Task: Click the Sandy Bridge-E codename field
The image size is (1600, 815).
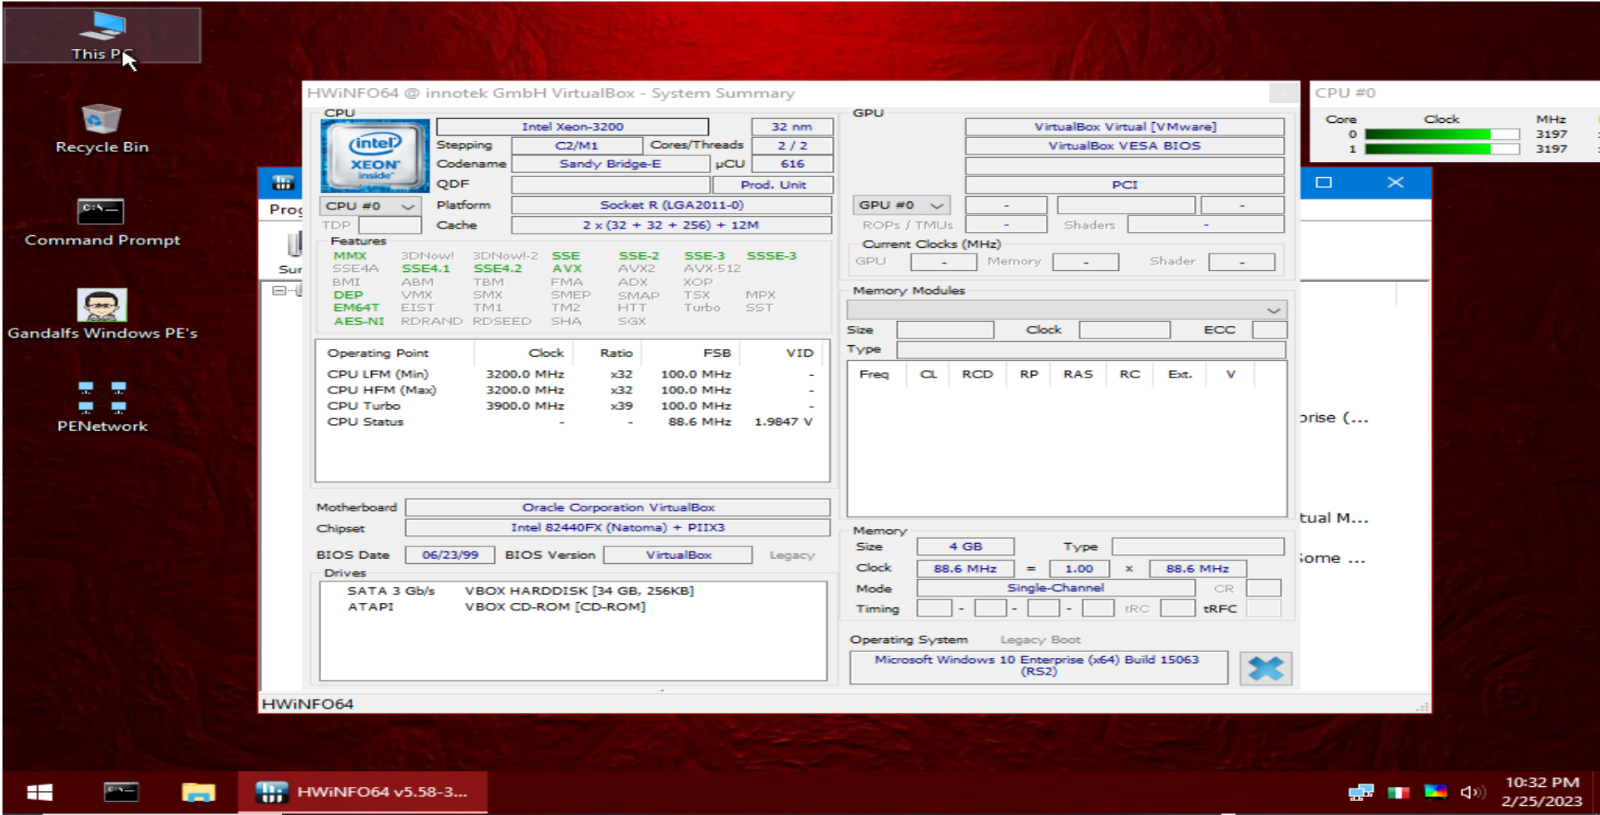Action: (610, 164)
